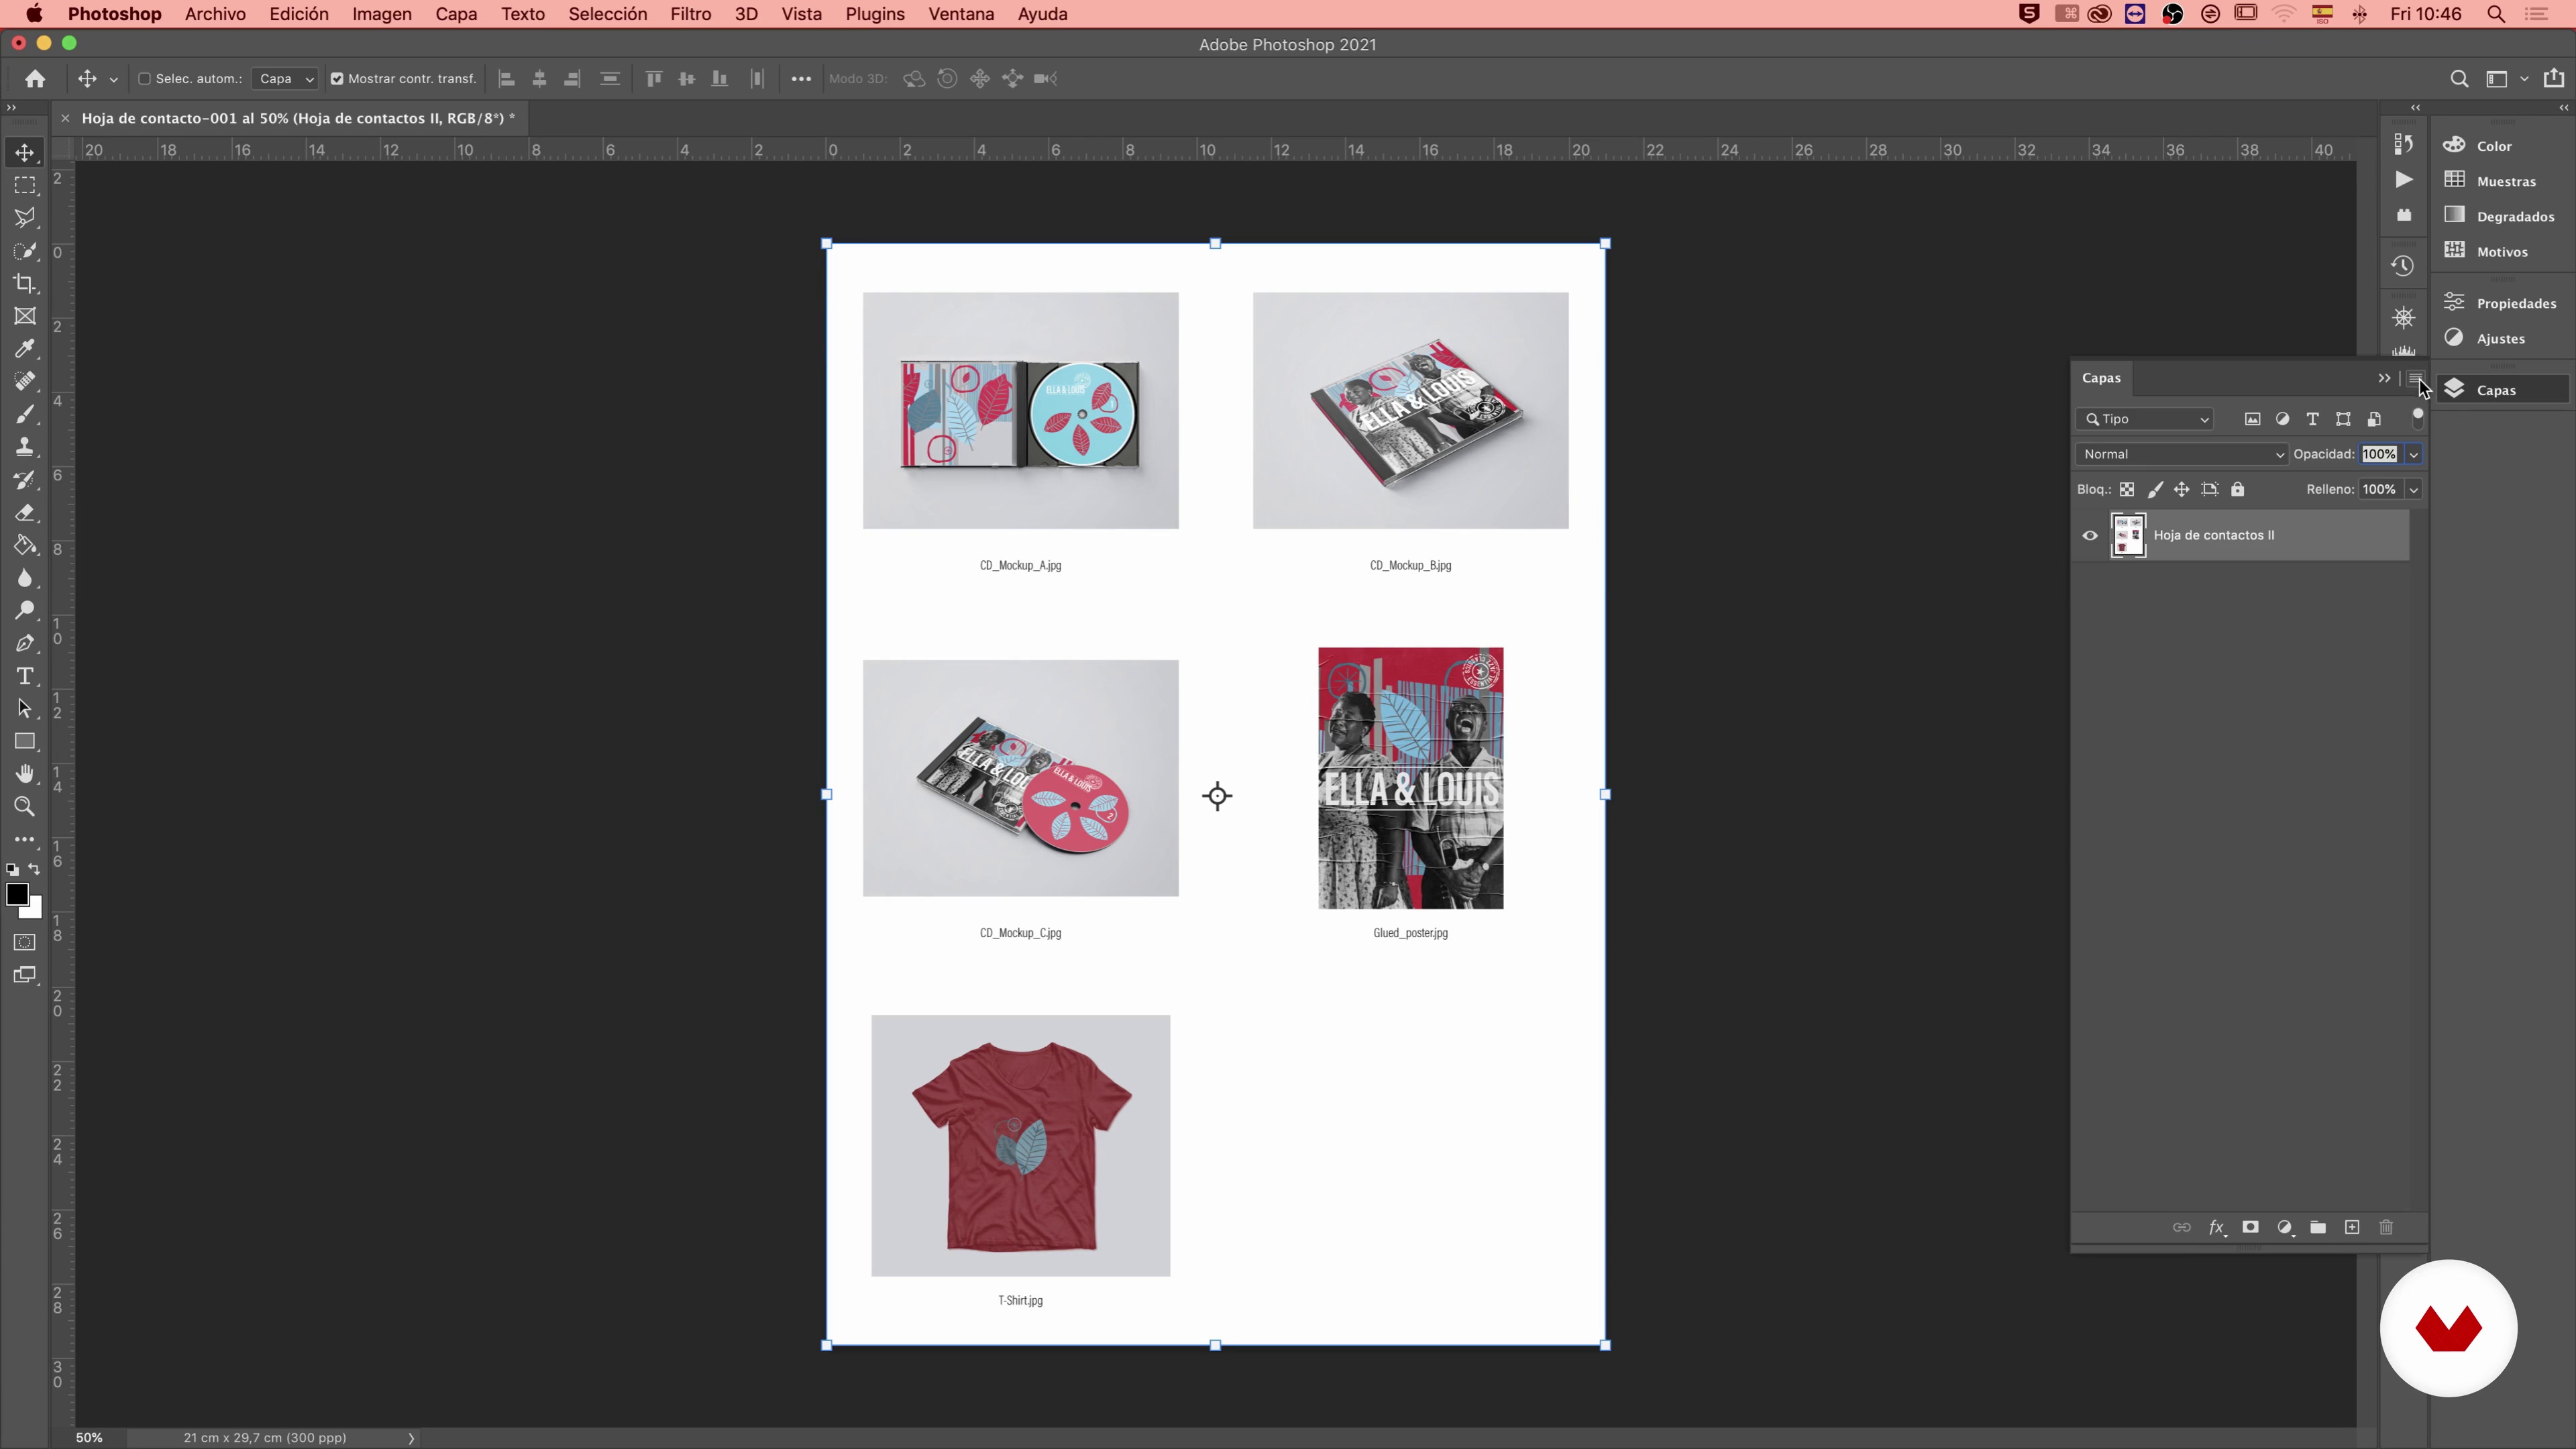Select the Hoja de contacto-001 document tab
The height and width of the screenshot is (1449, 2576).
coord(298,118)
